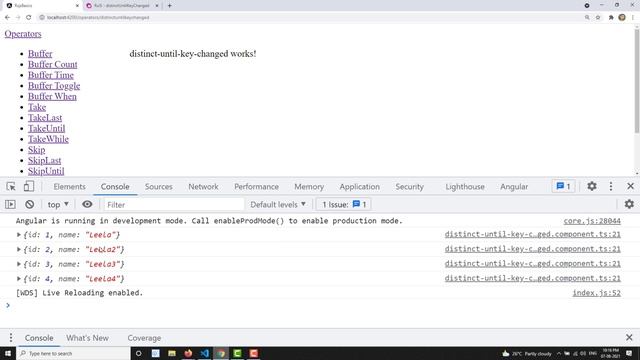The width and height of the screenshot is (640, 360).
Task: Switch to the Application tab
Action: pos(360,187)
